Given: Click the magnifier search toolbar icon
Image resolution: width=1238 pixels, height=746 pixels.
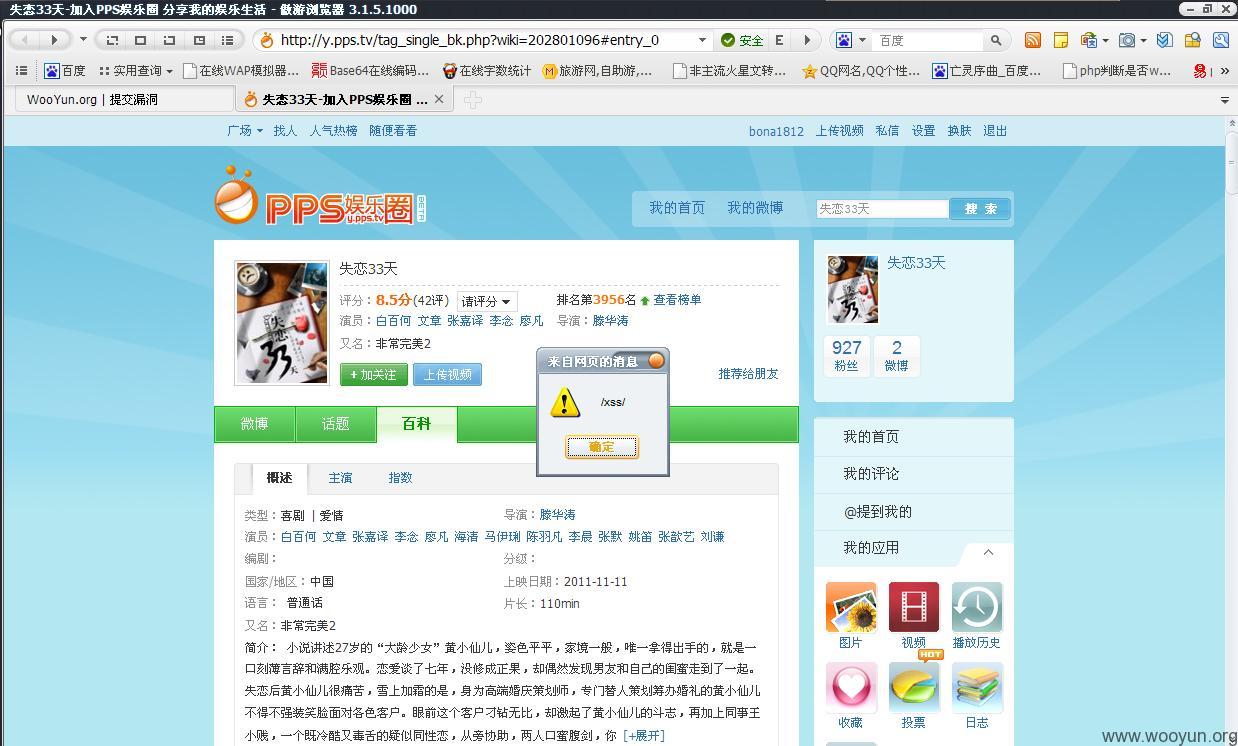Looking at the screenshot, I should click(1220, 40).
